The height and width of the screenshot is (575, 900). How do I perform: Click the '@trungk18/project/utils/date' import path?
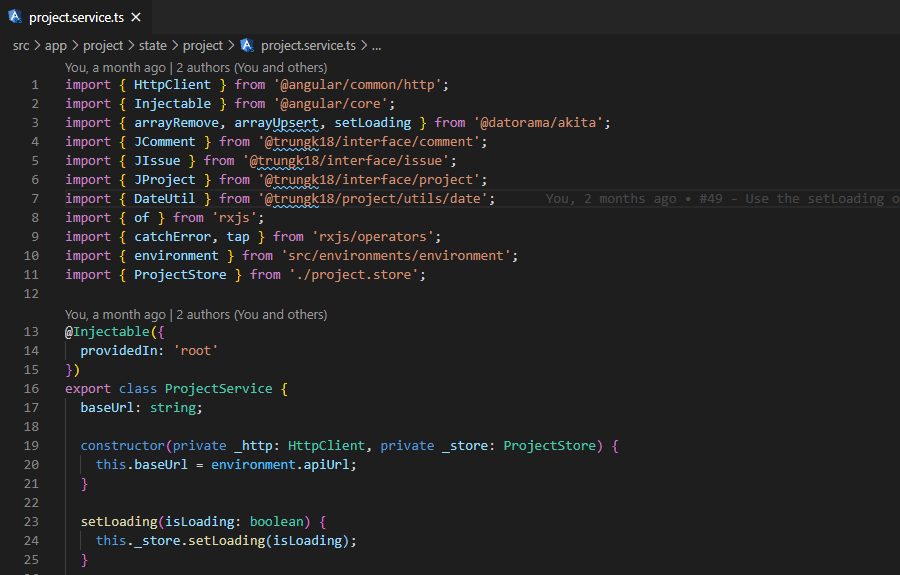pos(373,198)
